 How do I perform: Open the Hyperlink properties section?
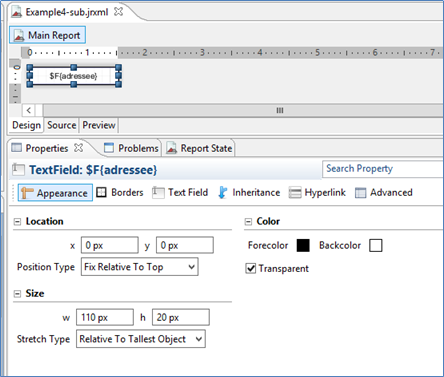pos(317,193)
